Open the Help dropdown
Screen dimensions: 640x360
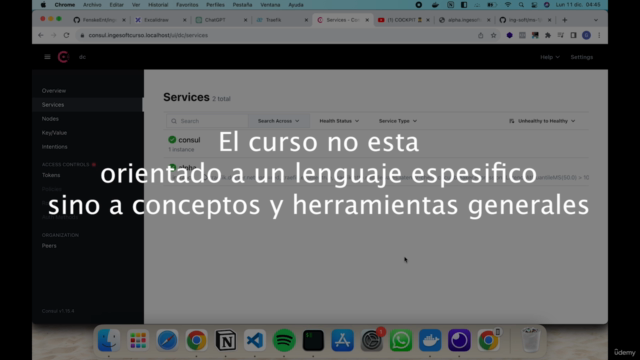click(x=549, y=57)
